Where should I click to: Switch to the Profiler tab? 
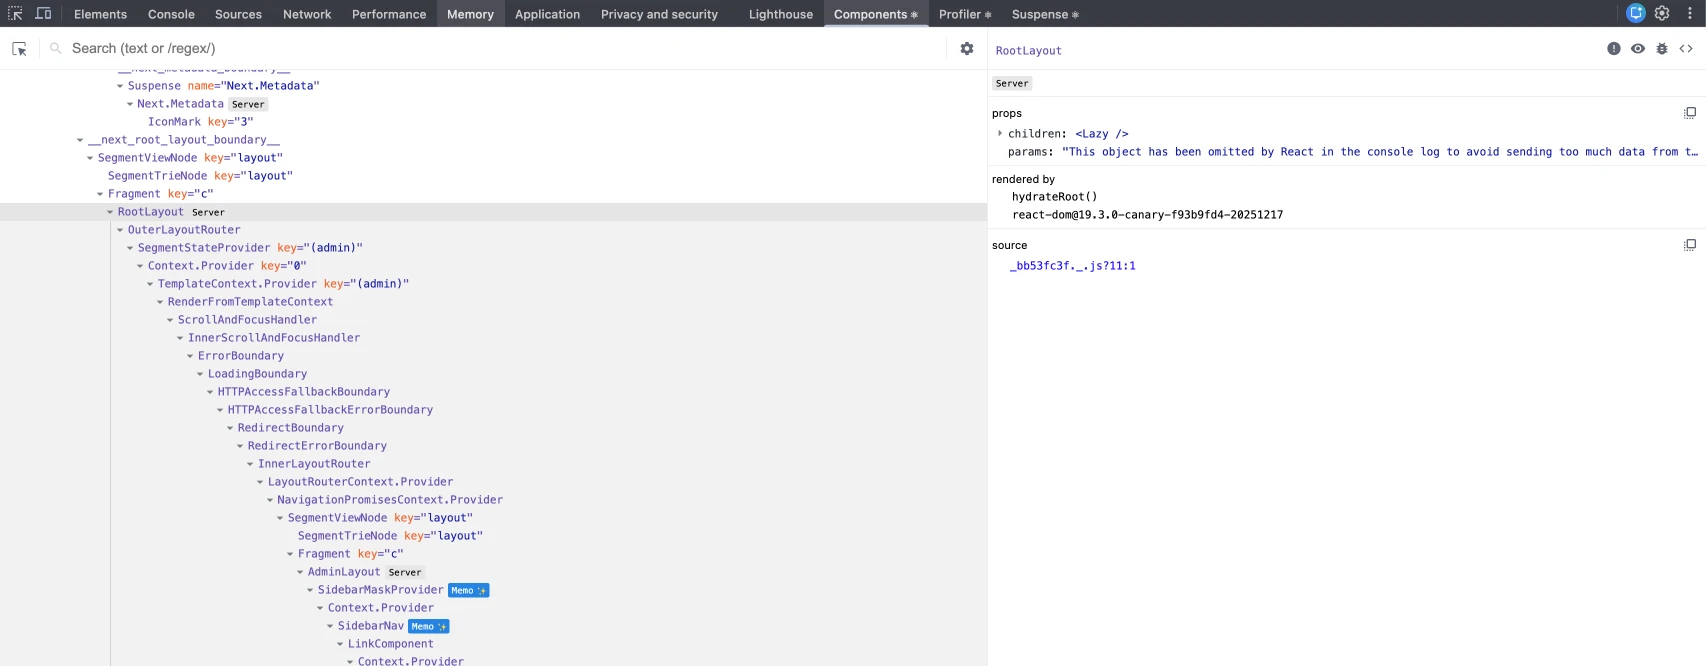(964, 14)
